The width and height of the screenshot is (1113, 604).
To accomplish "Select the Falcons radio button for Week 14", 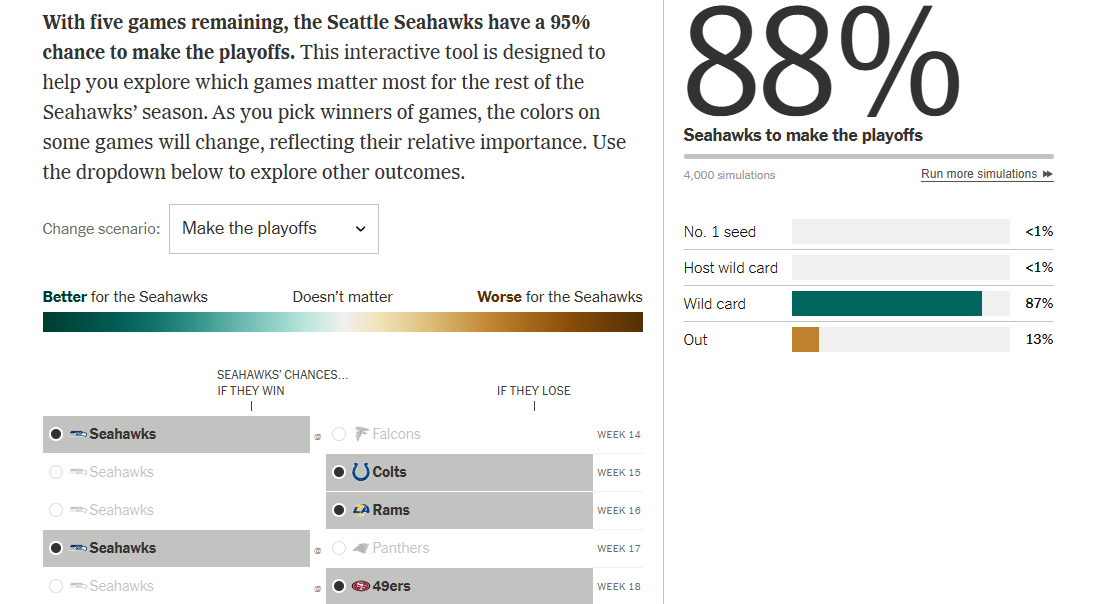I will (x=339, y=434).
